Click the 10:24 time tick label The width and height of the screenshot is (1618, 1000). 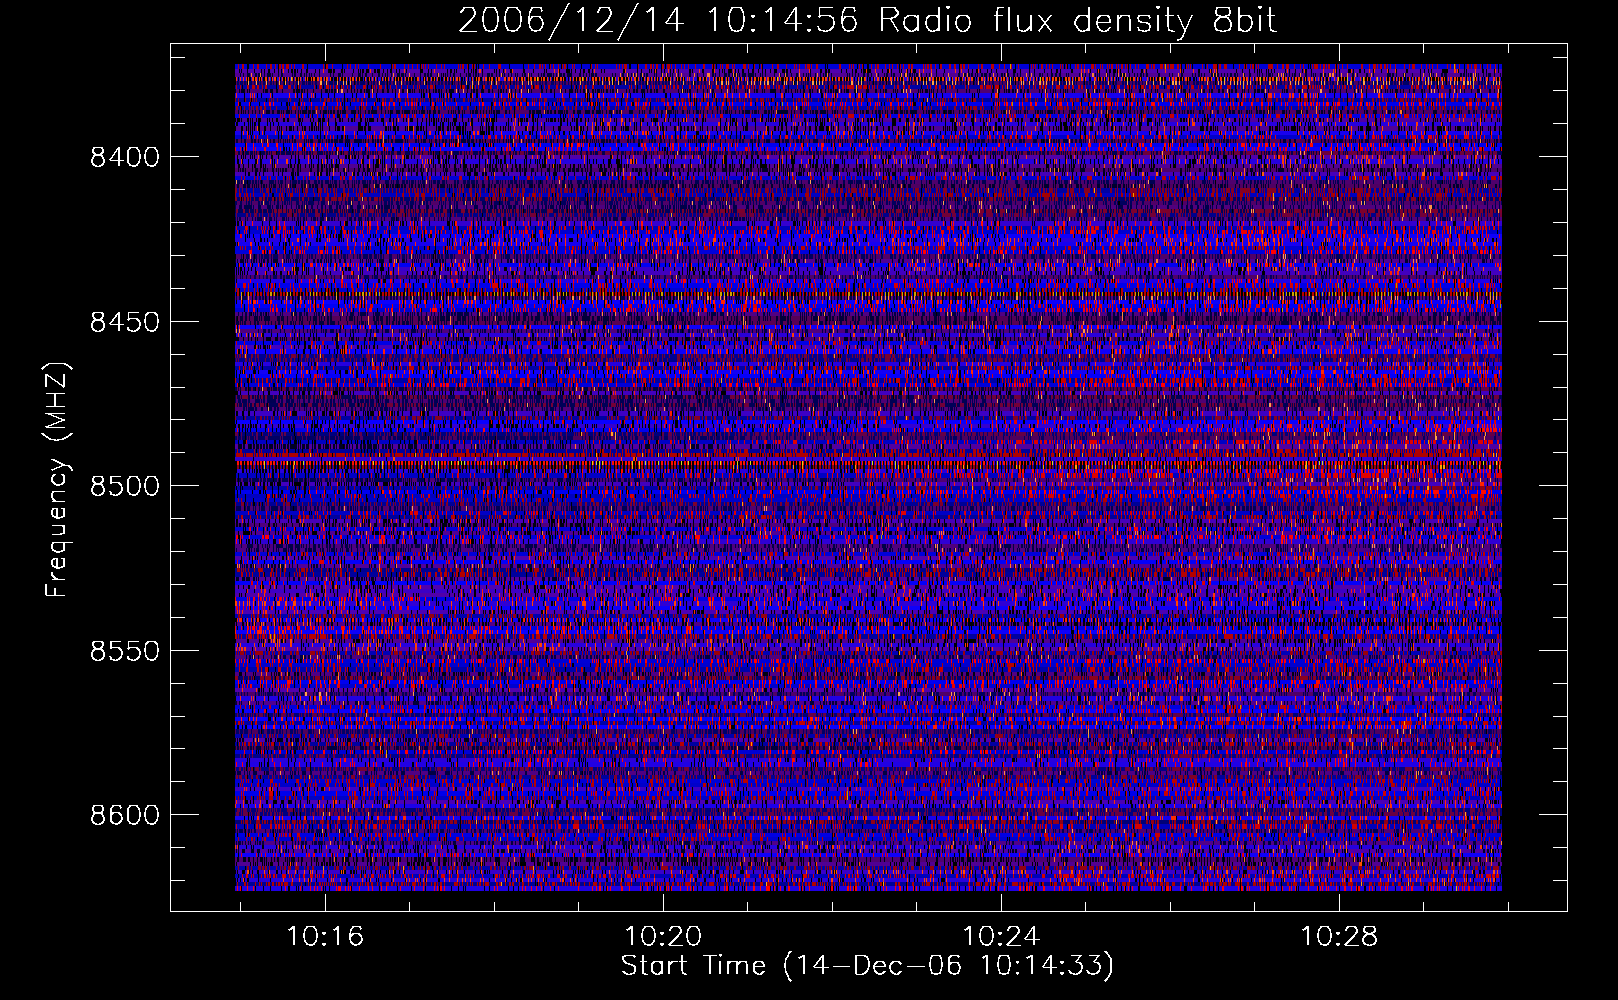[x=1001, y=937]
